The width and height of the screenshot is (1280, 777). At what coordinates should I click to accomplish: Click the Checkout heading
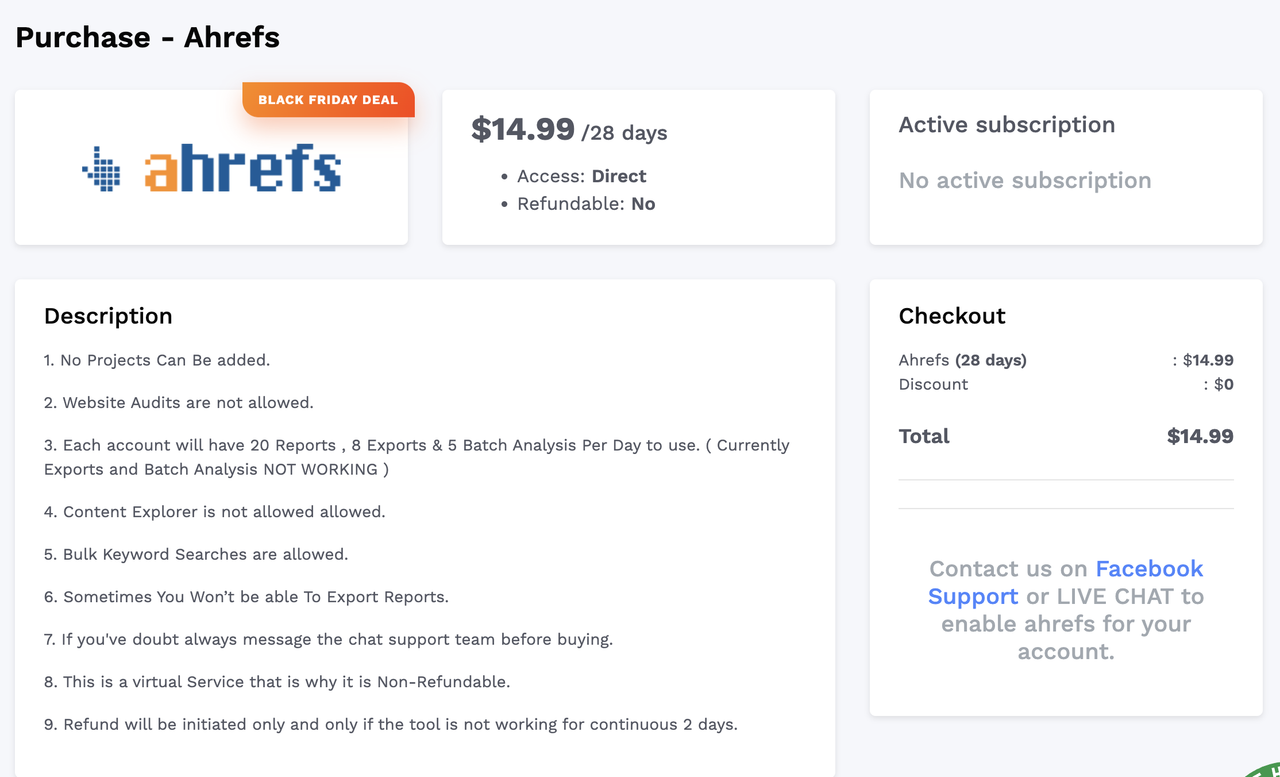[x=952, y=316]
